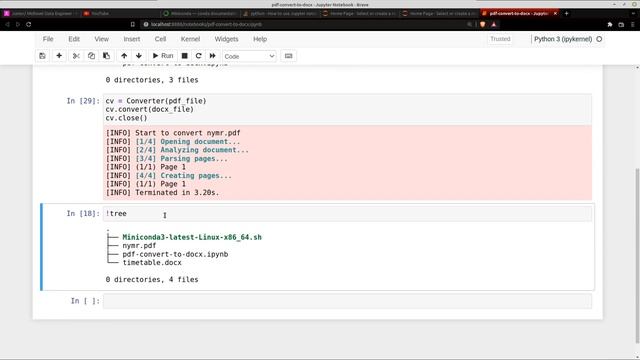The height and width of the screenshot is (360, 640).
Task: Save notebook with the floppy disk icon
Action: pos(42,56)
